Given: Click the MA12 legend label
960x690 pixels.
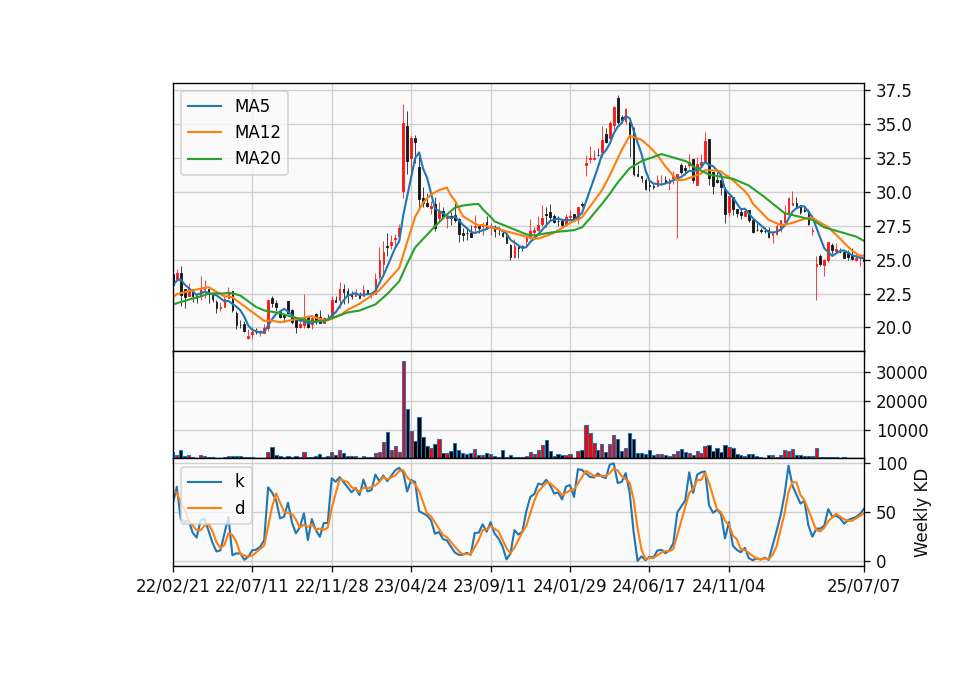Looking at the screenshot, I should [x=257, y=132].
